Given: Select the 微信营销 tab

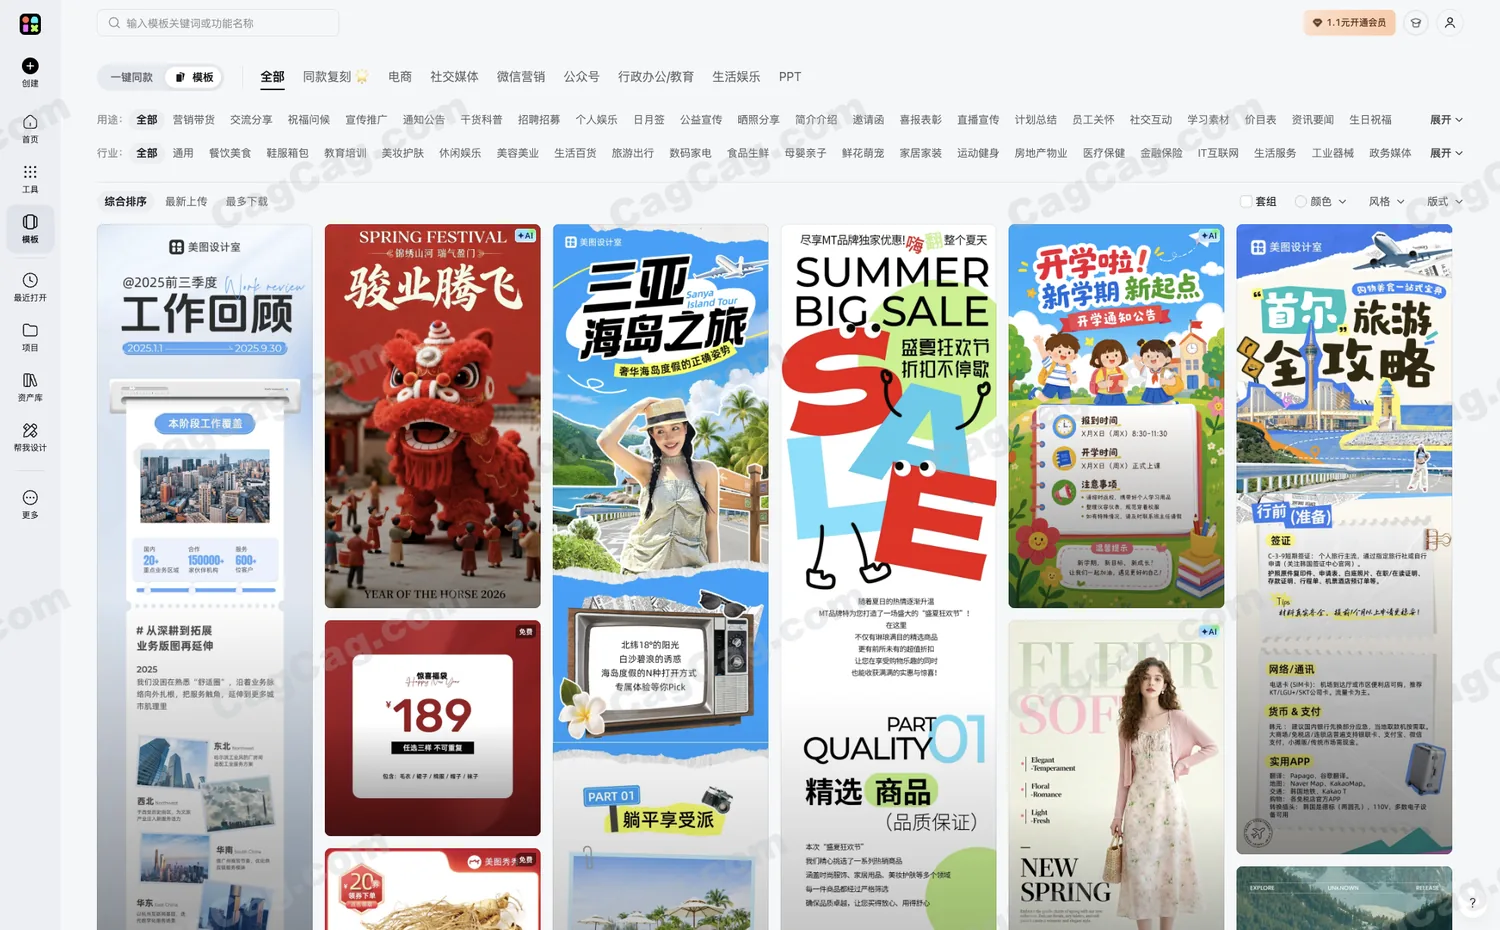Looking at the screenshot, I should pos(521,77).
